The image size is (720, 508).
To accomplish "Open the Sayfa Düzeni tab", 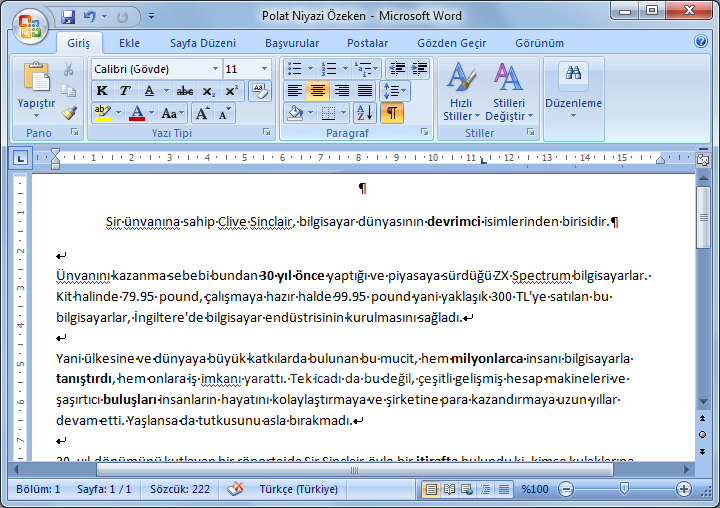I will pos(202,43).
